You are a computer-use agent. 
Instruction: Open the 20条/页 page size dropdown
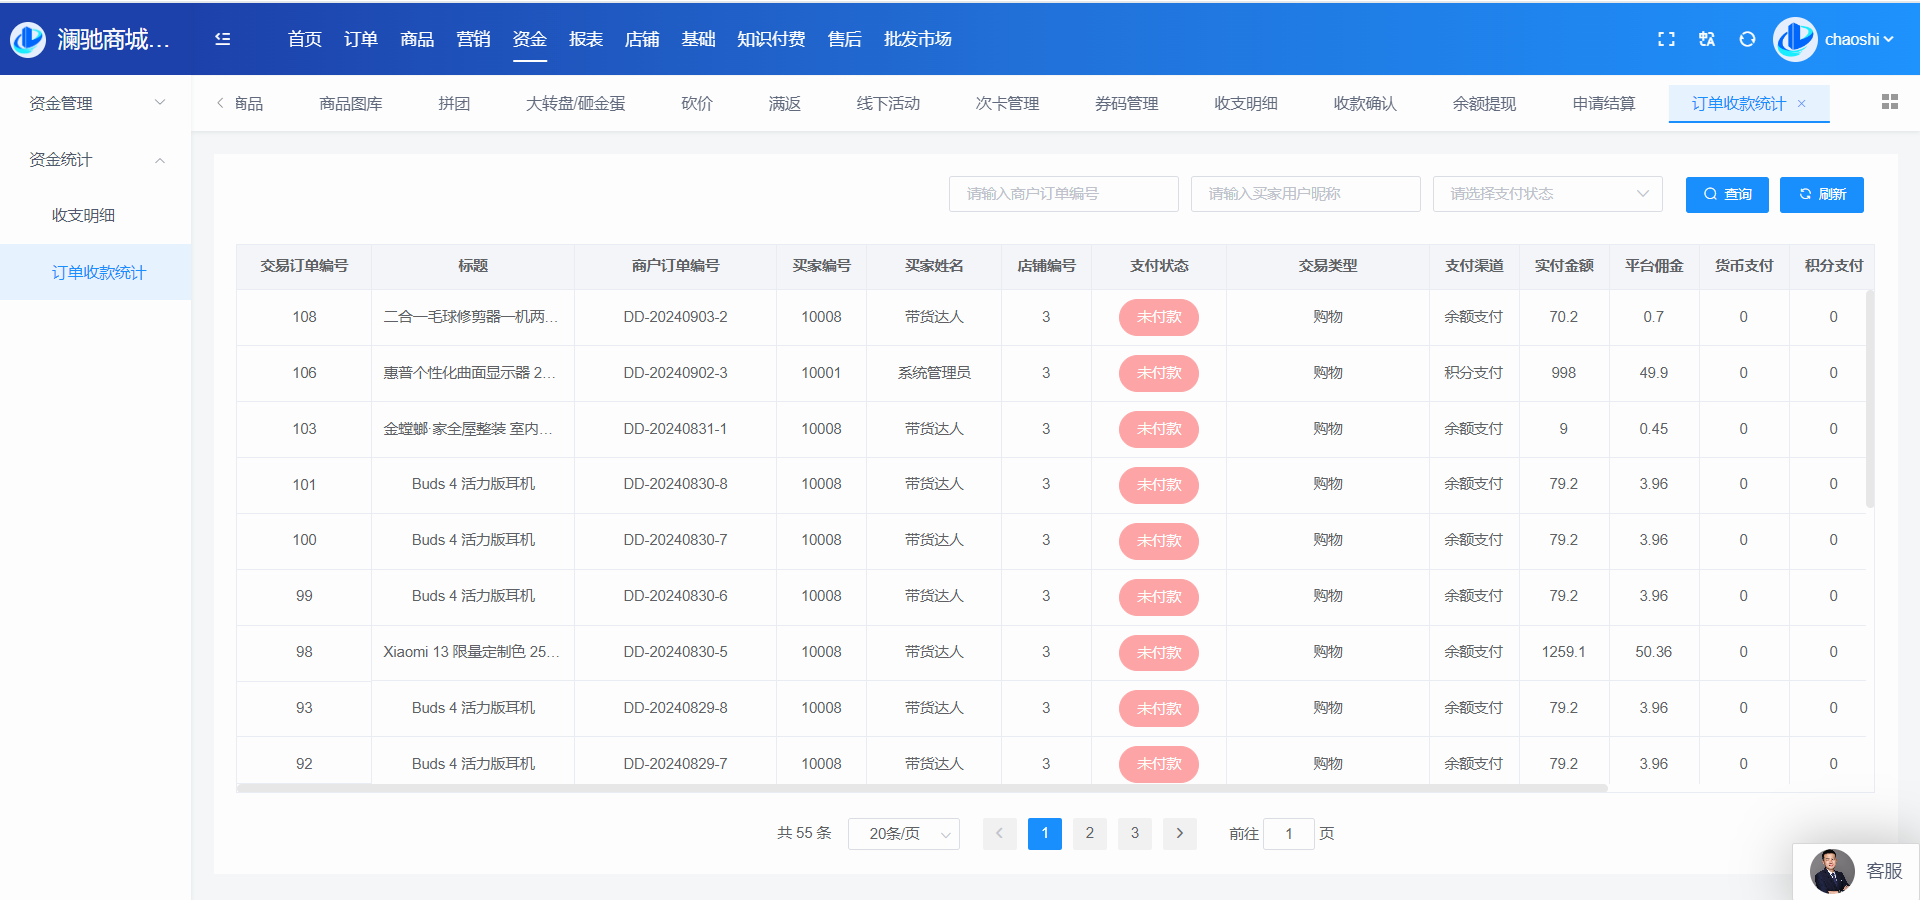point(903,834)
